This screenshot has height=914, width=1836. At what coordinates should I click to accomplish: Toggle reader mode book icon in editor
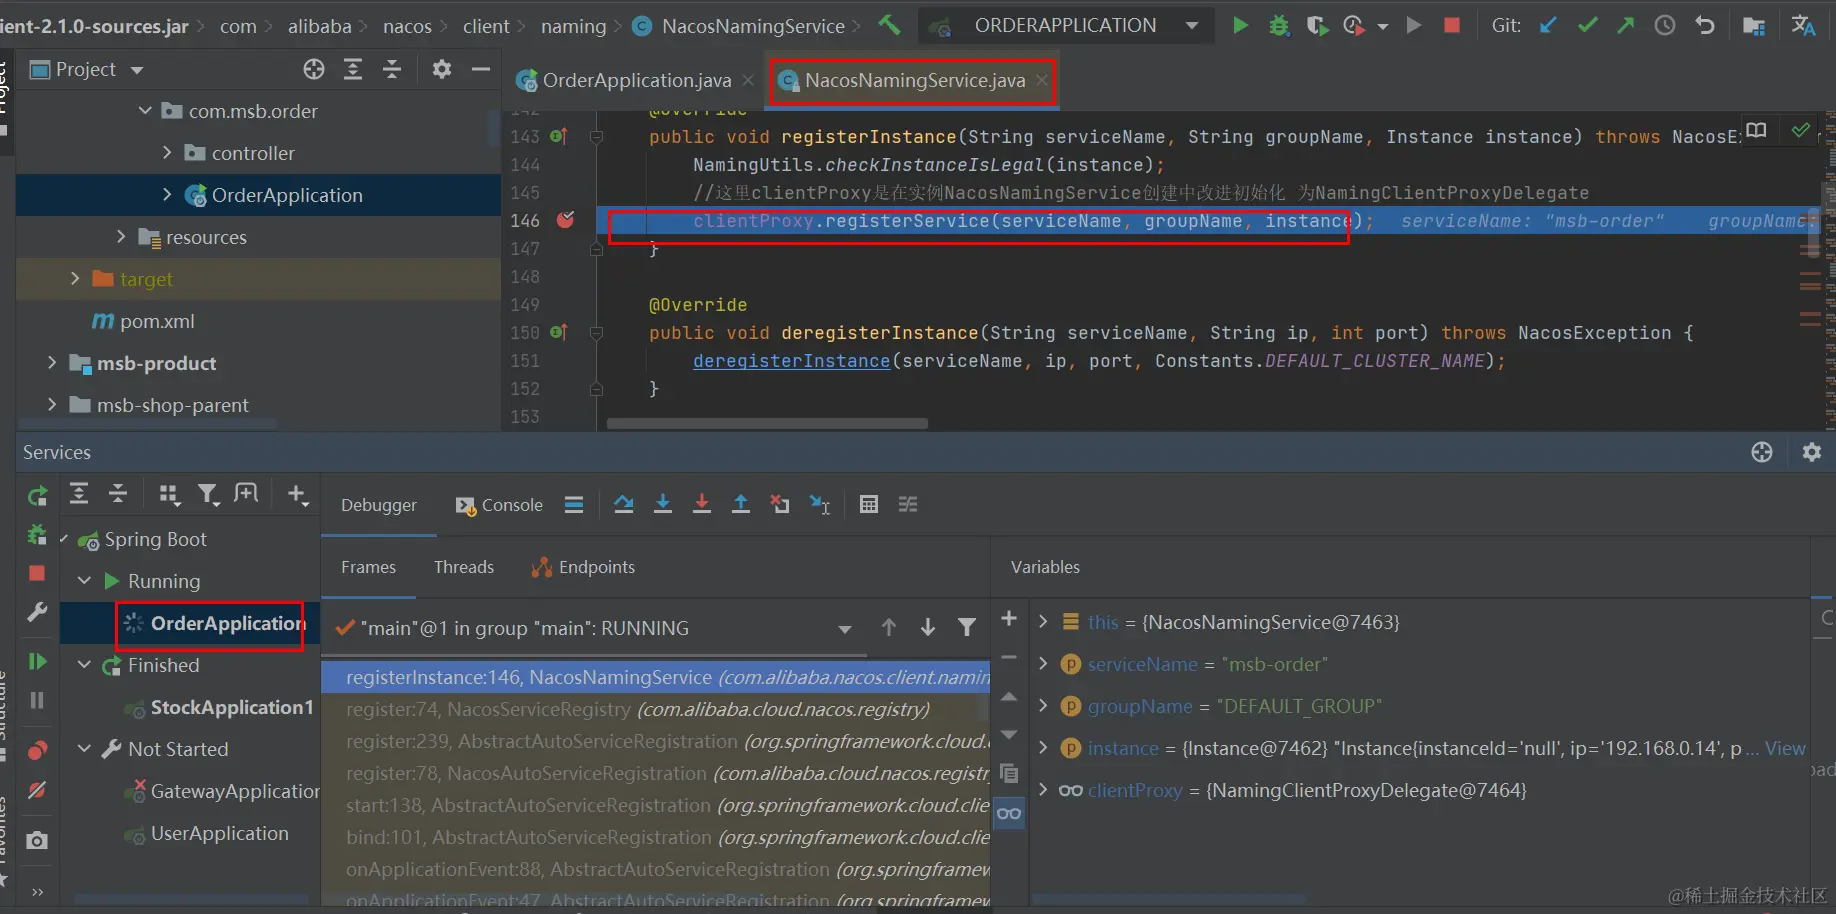(1757, 130)
